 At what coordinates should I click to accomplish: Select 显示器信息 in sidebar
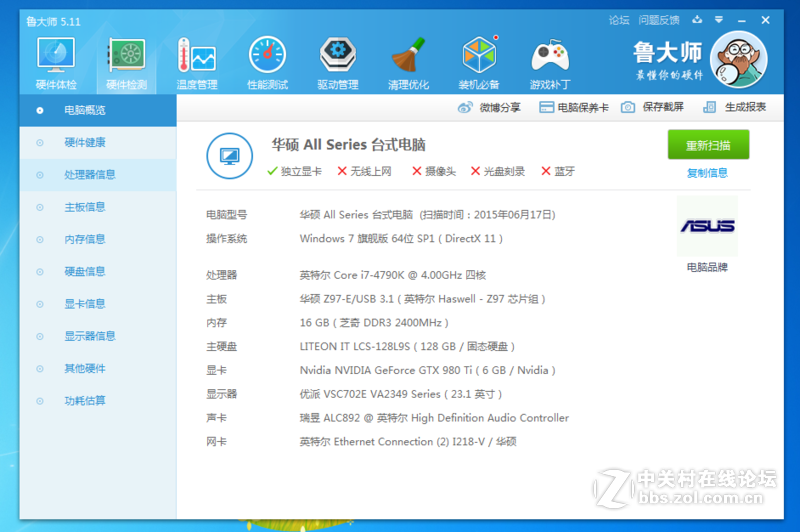click(98, 336)
